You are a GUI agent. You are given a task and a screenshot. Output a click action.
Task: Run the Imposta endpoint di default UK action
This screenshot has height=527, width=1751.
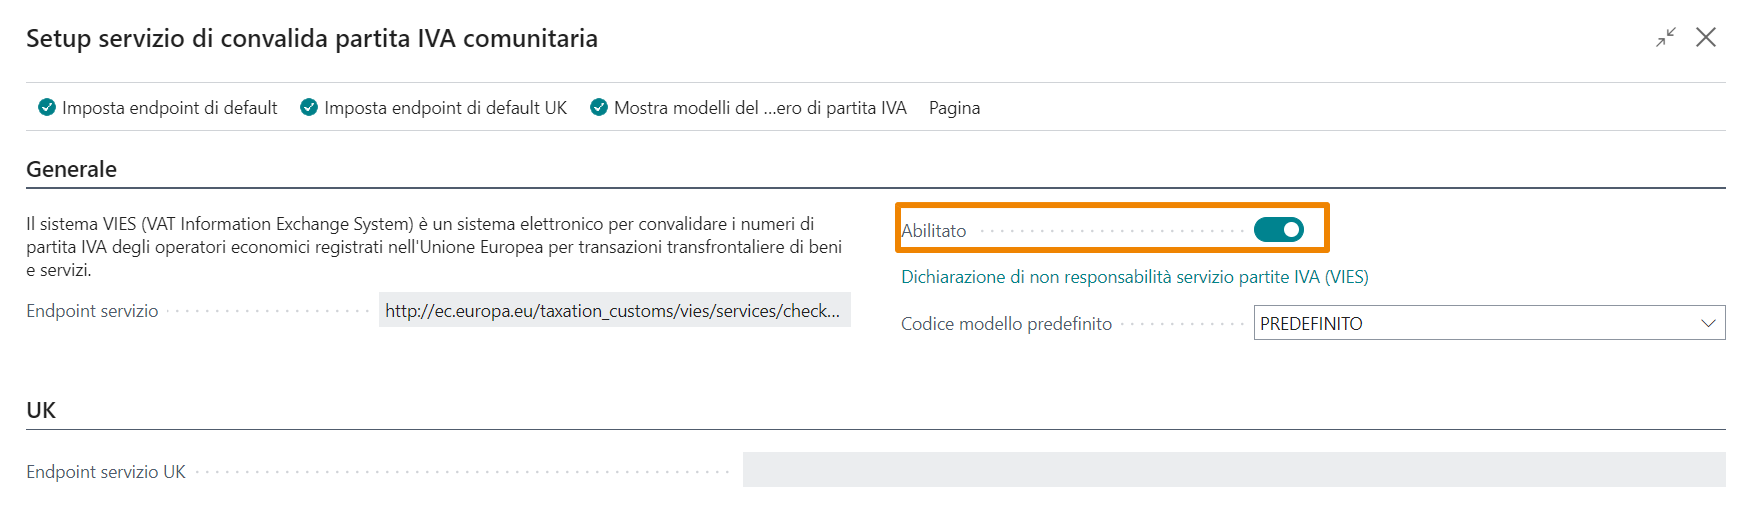[x=445, y=108]
